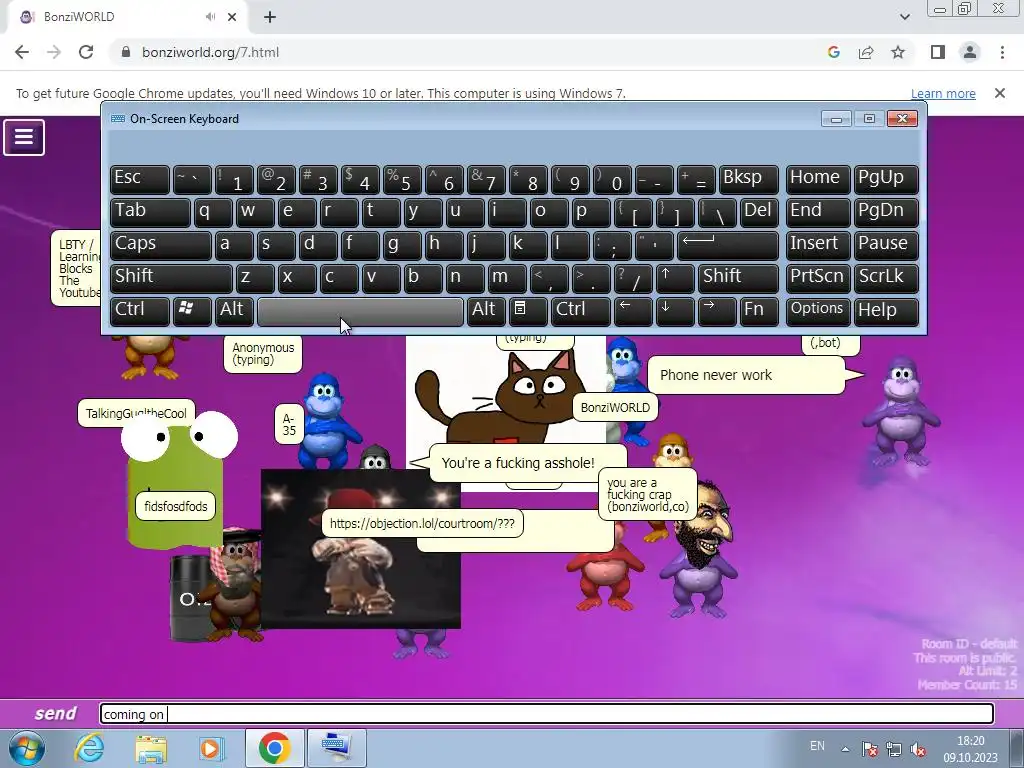Click the site lock icon in the address bar
Screen dimensions: 1024x768
pyautogui.click(x=126, y=52)
